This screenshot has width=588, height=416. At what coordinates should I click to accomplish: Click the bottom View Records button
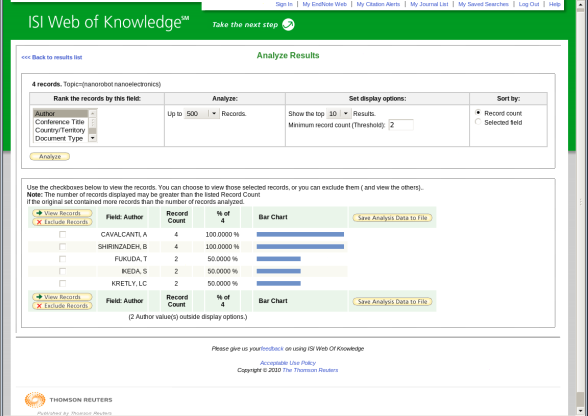tap(62, 297)
